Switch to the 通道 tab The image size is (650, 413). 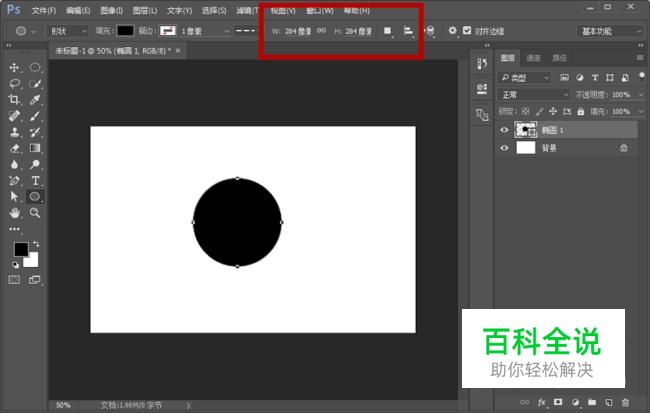click(533, 58)
